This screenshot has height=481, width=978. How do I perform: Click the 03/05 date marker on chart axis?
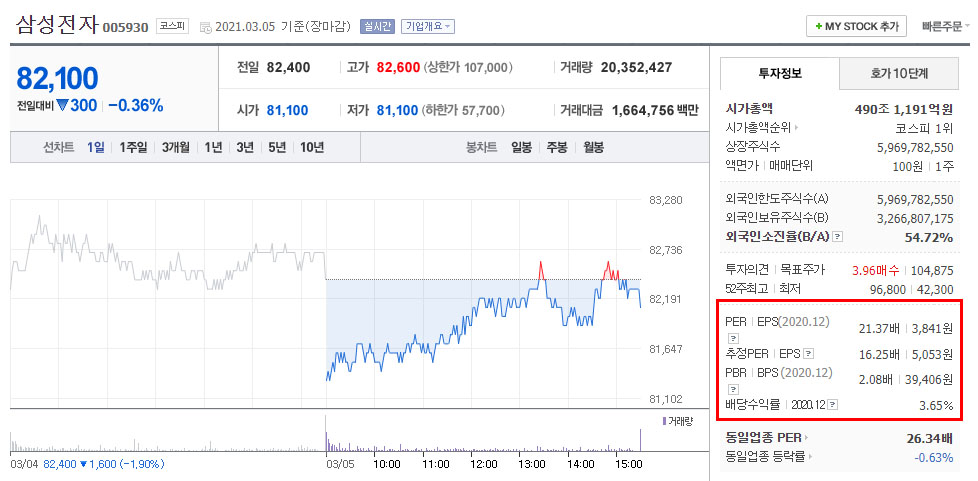(340, 464)
